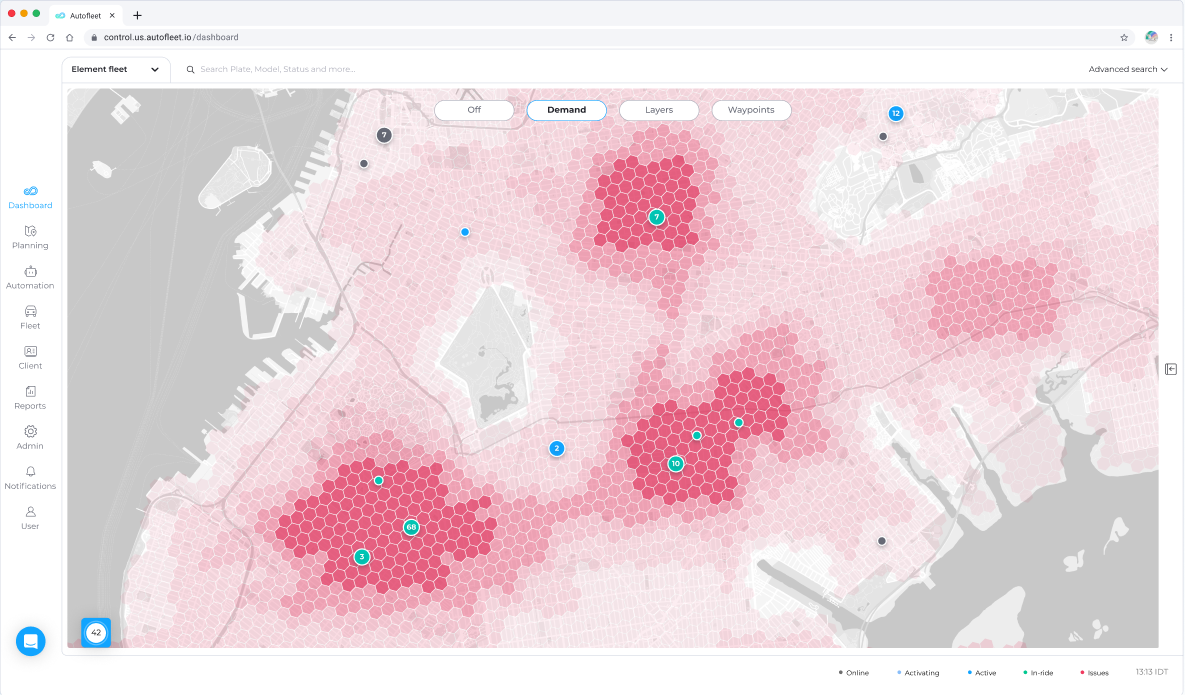Enable the Demand heatmap view
Viewport: 1185px width, 695px height.
click(567, 110)
